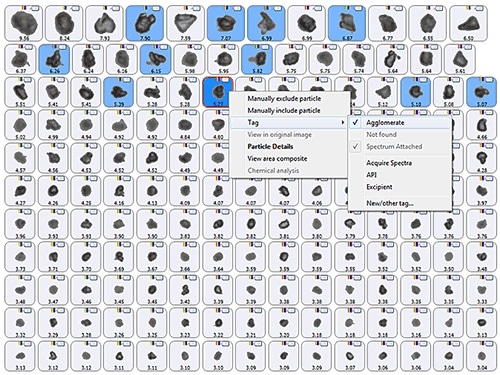Click the tag bubble icon on particle 6.87
Image resolution: width=500 pixels, height=375 pixels.
(358, 8)
